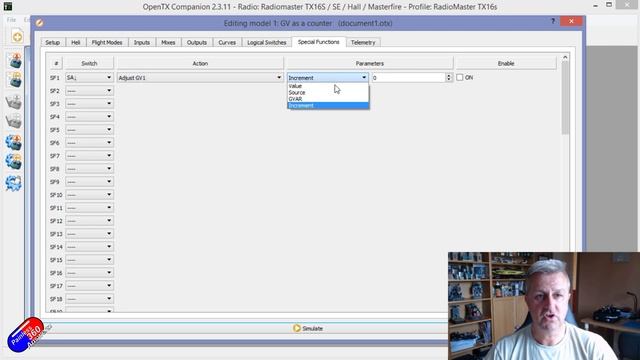Click the Simulate button
Image resolution: width=640 pixels, height=360 pixels.
(308, 328)
